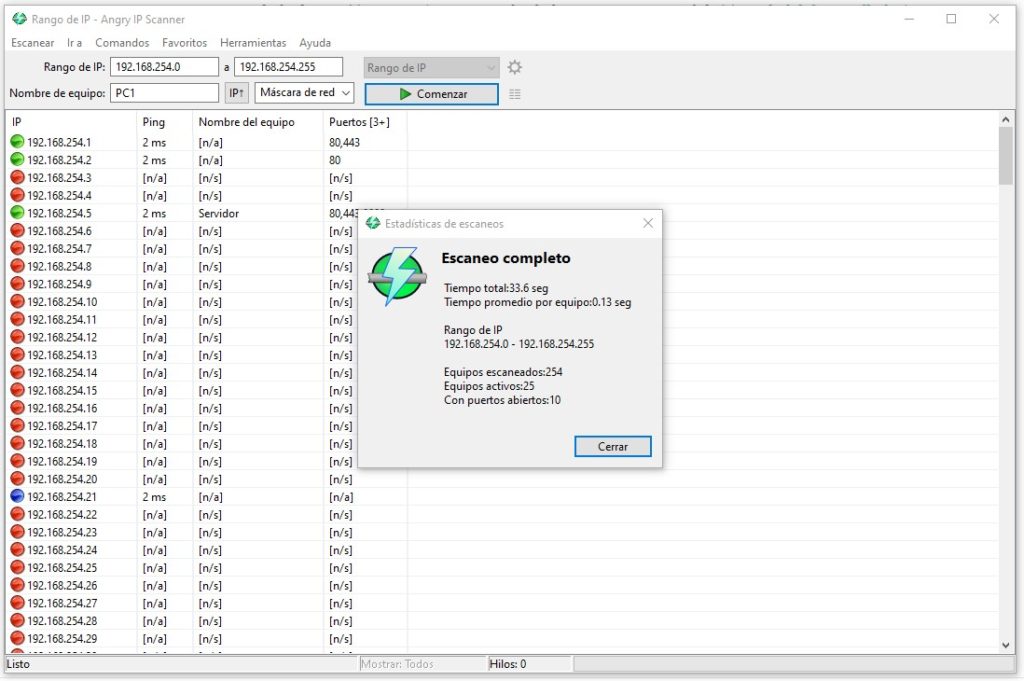Open the Rango de IP feeder dropdown
The width and height of the screenshot is (1024, 681).
(x=431, y=67)
